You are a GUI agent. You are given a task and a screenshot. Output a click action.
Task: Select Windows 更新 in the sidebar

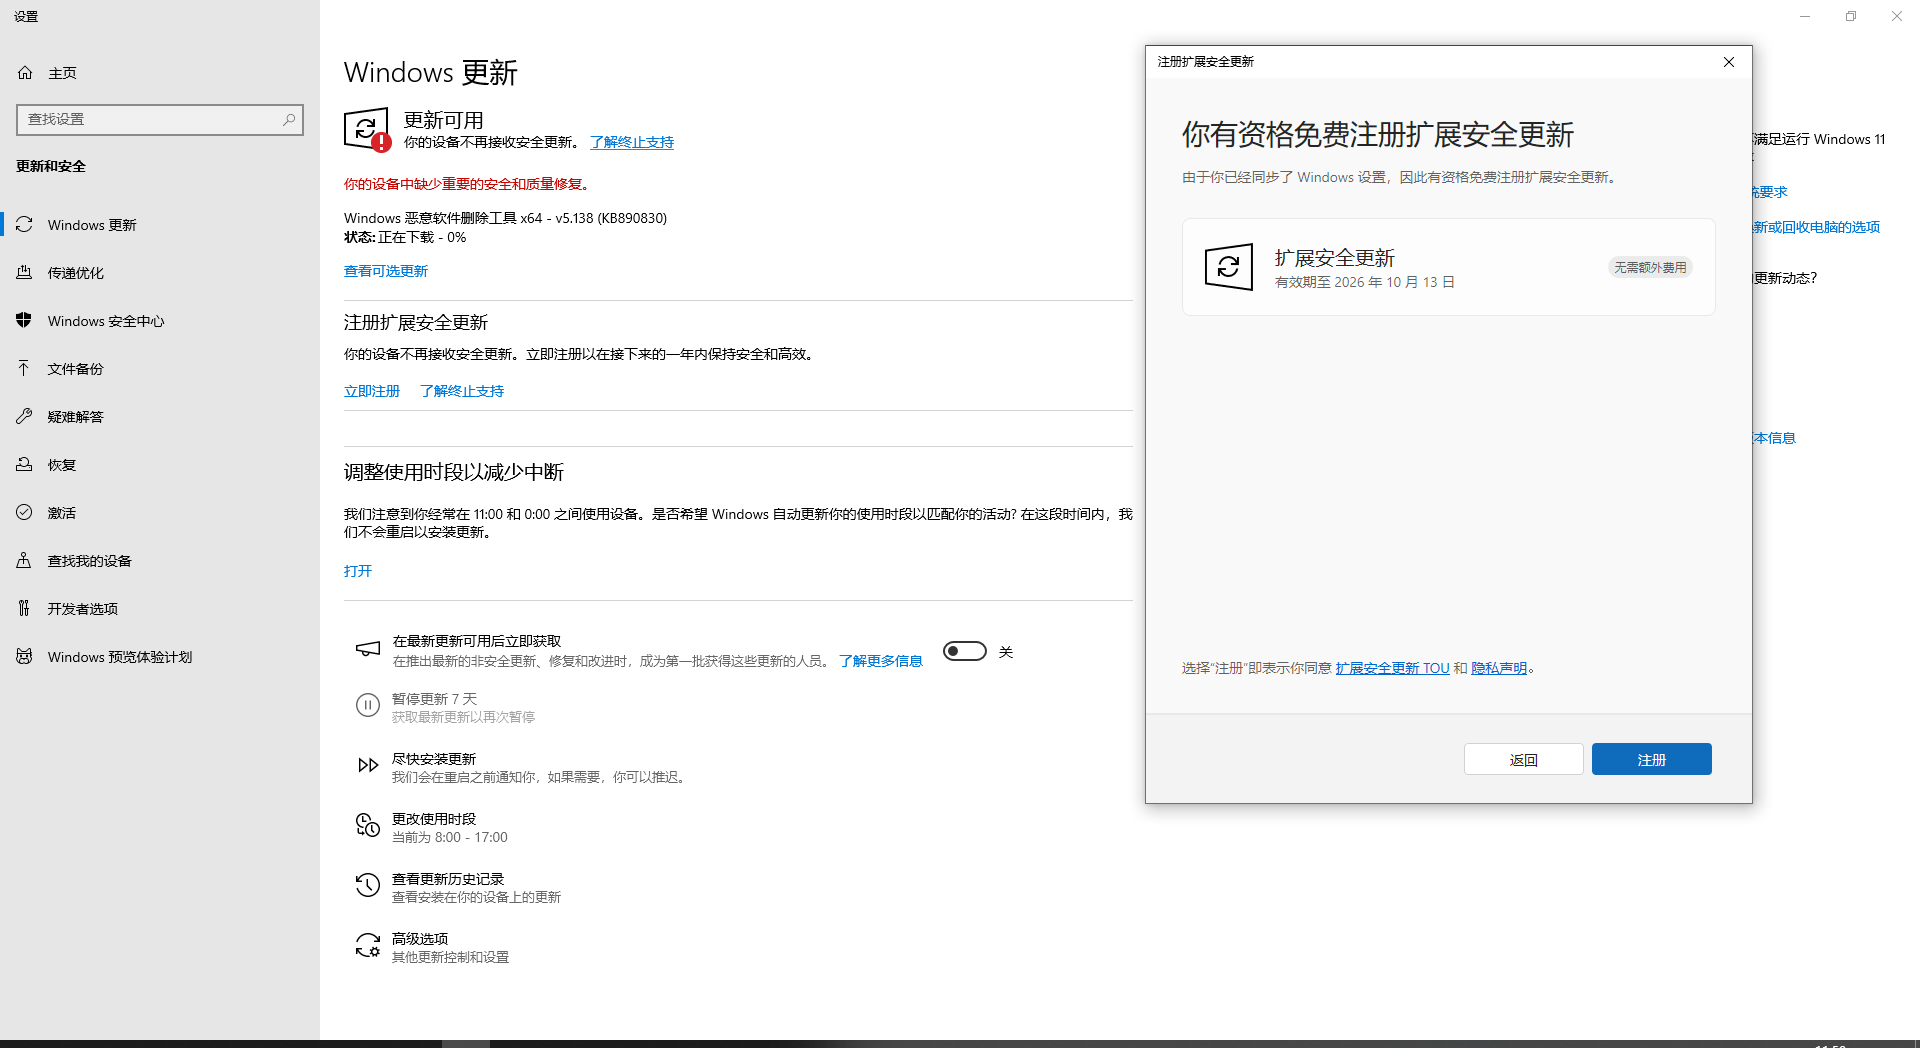160,224
